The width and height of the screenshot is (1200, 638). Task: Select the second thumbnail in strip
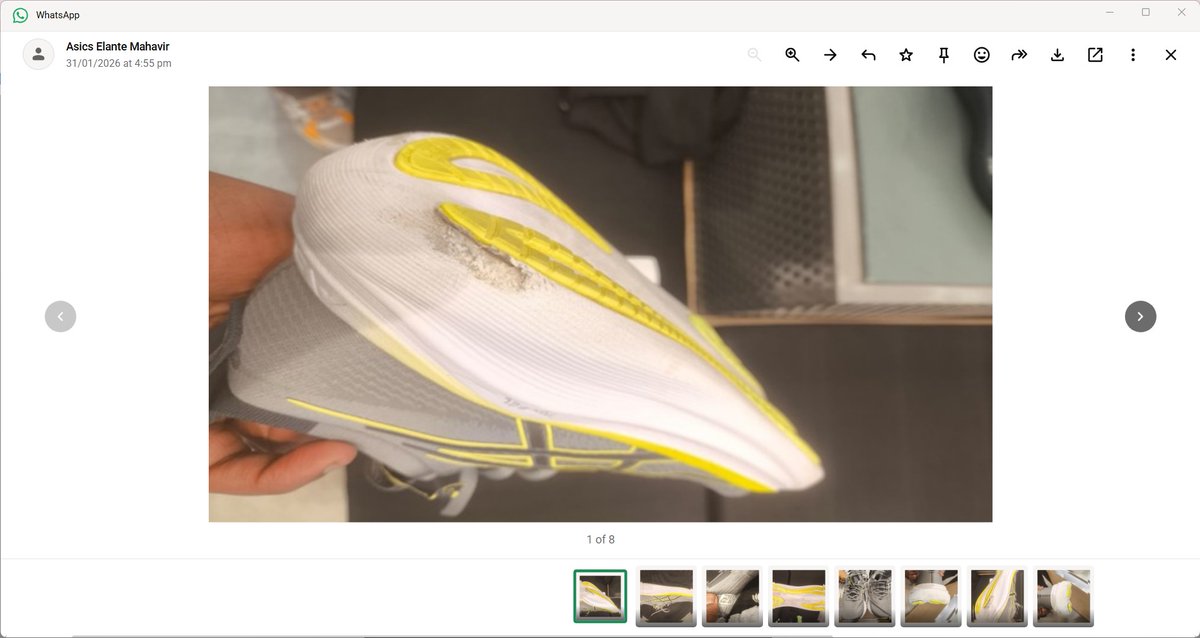(666, 596)
